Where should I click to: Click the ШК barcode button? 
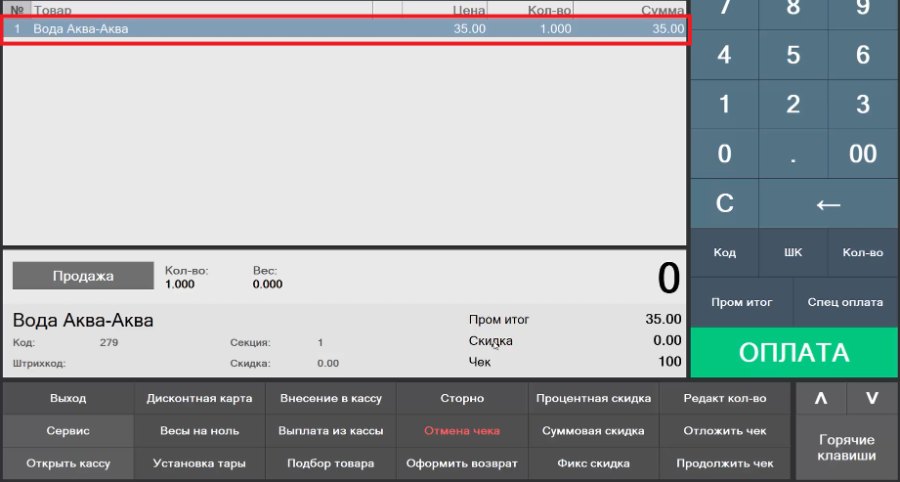coord(793,252)
